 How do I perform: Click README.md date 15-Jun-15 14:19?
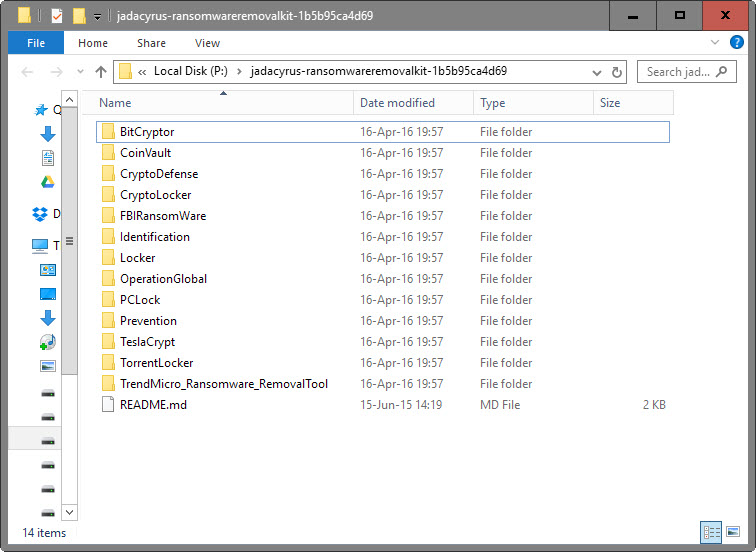click(401, 404)
